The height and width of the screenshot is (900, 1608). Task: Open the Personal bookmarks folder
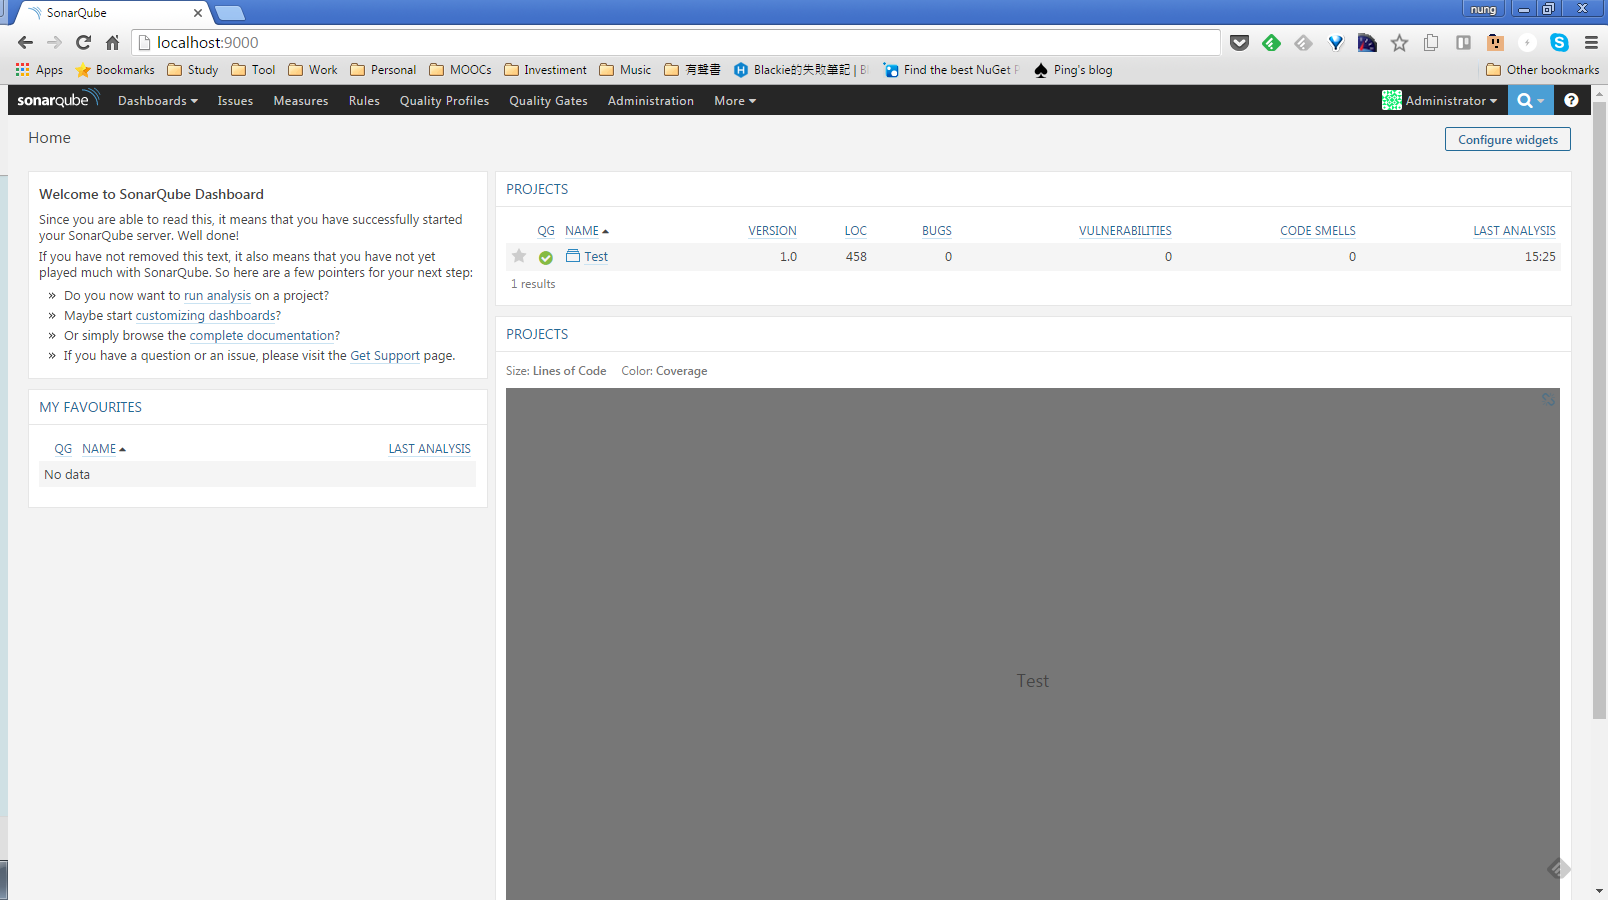(383, 70)
